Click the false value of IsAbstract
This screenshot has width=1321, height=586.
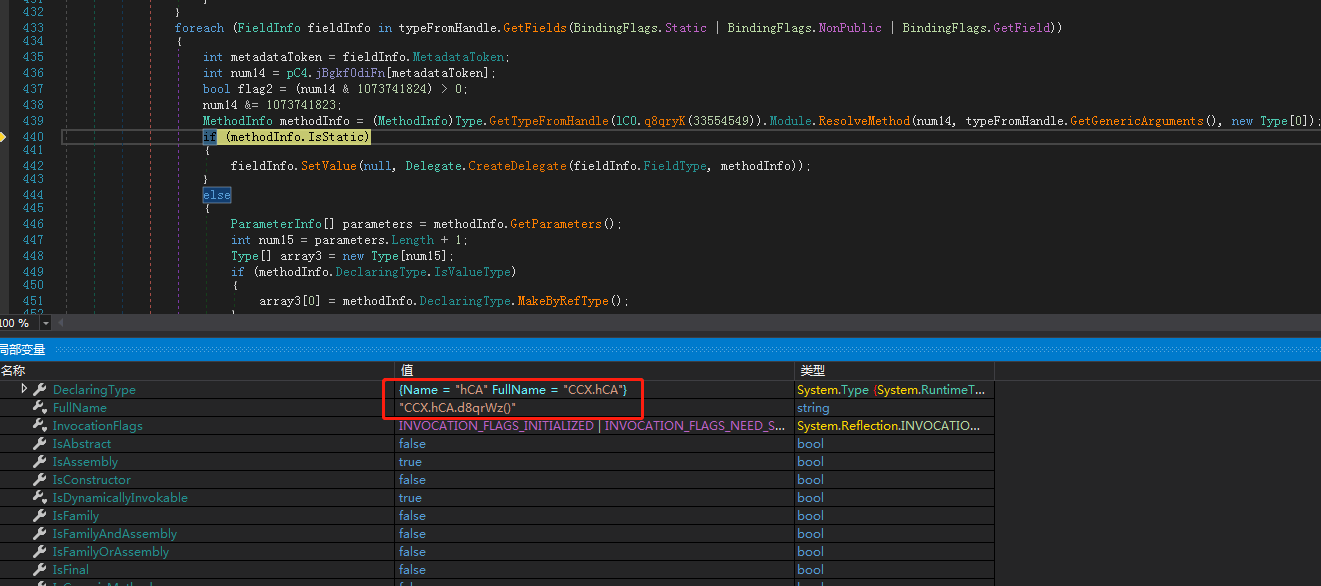pyautogui.click(x=412, y=443)
